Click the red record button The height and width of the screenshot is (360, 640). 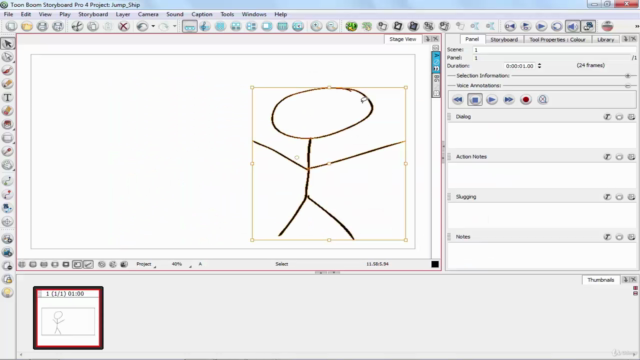coord(526,100)
